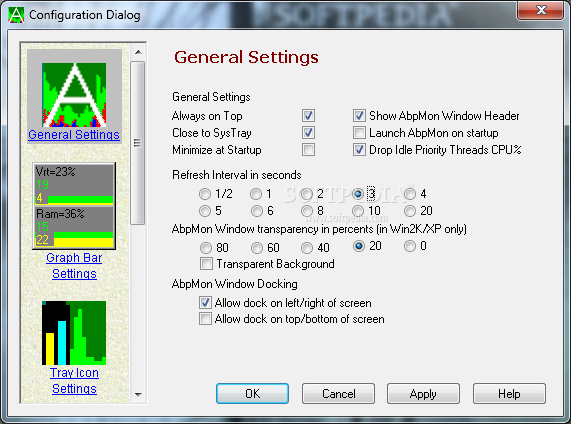Screen dimensions: 571x424
Task: Open the General Settings link
Action: click(74, 135)
